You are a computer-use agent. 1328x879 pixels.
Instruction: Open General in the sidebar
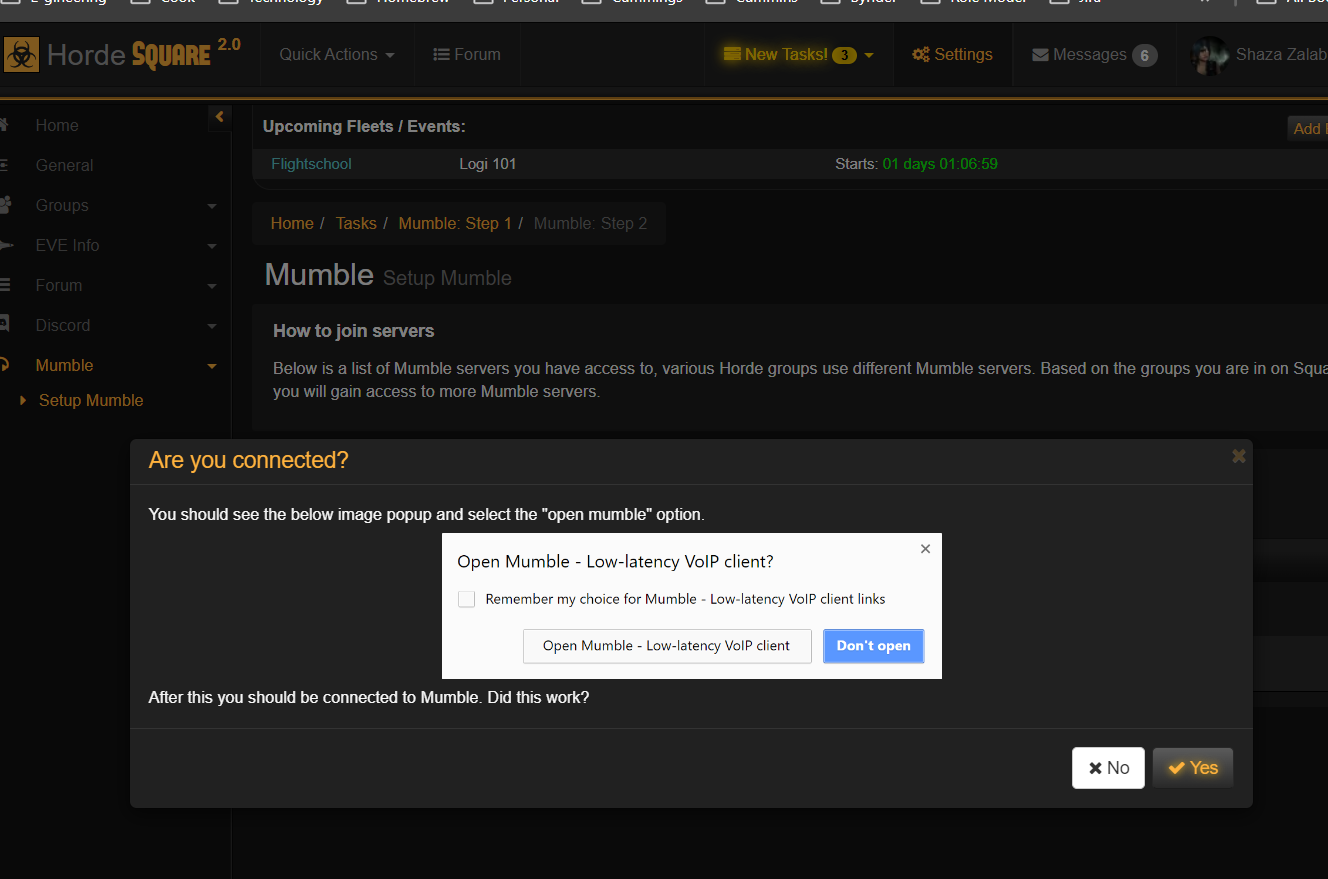64,165
